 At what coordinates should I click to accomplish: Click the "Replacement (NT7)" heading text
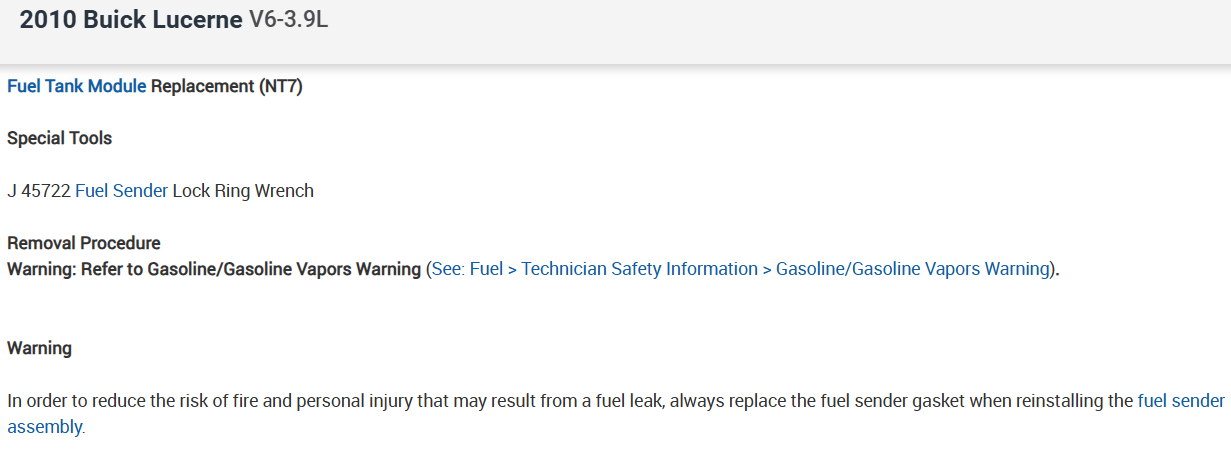click(x=227, y=86)
